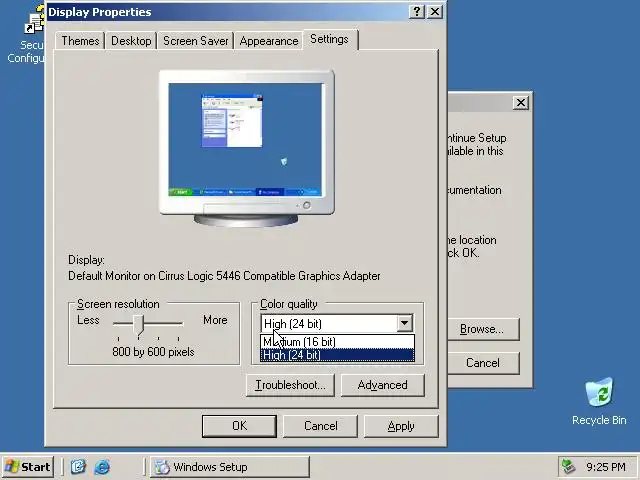
Task: Click the Display Properties help button
Action: pyautogui.click(x=416, y=11)
